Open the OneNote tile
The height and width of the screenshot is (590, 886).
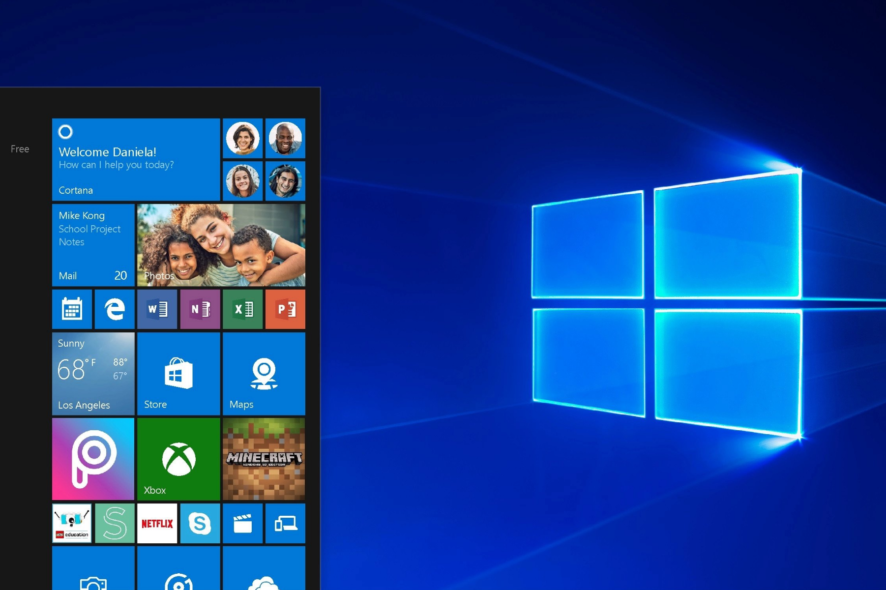pyautogui.click(x=200, y=309)
